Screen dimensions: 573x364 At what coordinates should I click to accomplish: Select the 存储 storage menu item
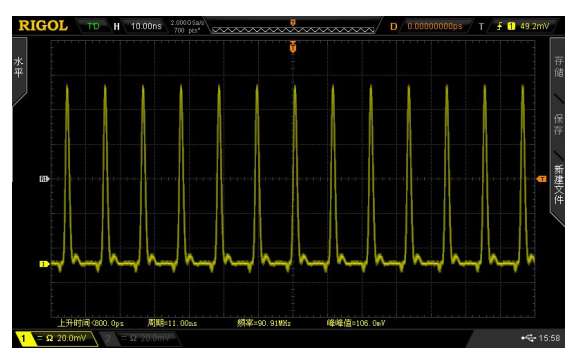pos(558,67)
